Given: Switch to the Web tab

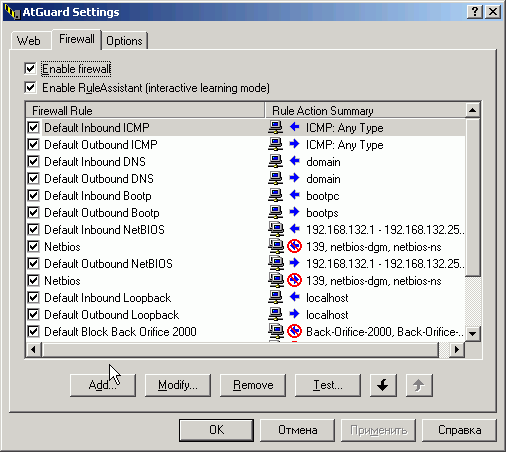Looking at the screenshot, I should (29, 41).
